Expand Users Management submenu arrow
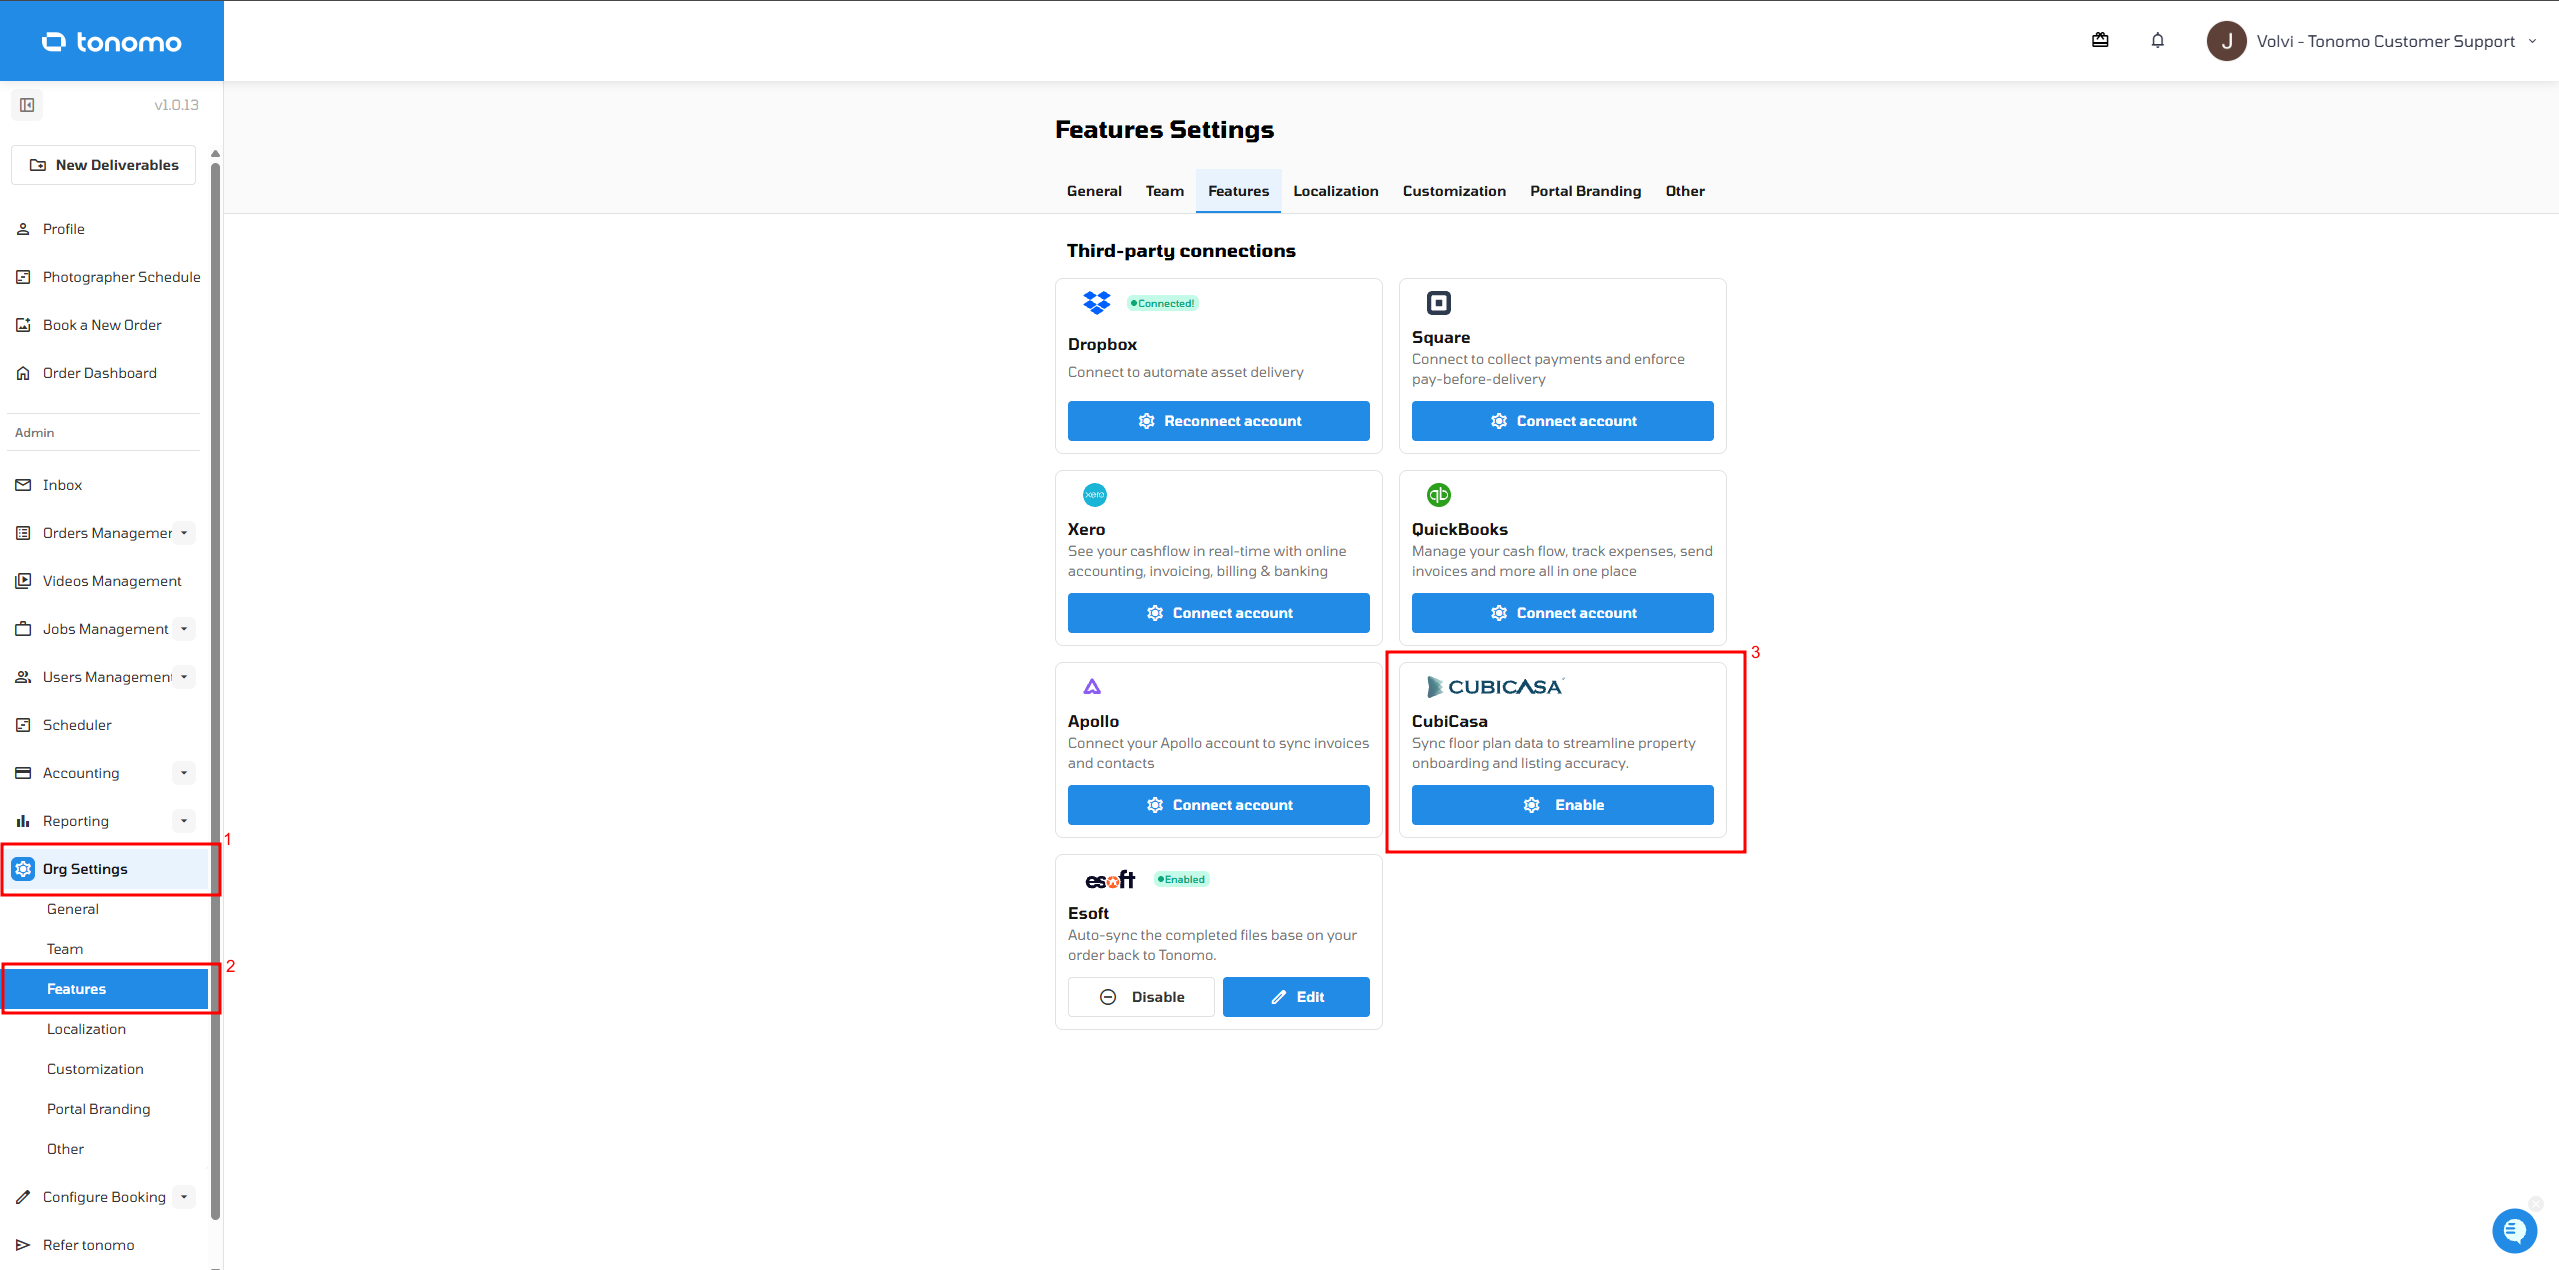The width and height of the screenshot is (2559, 1270). (184, 677)
